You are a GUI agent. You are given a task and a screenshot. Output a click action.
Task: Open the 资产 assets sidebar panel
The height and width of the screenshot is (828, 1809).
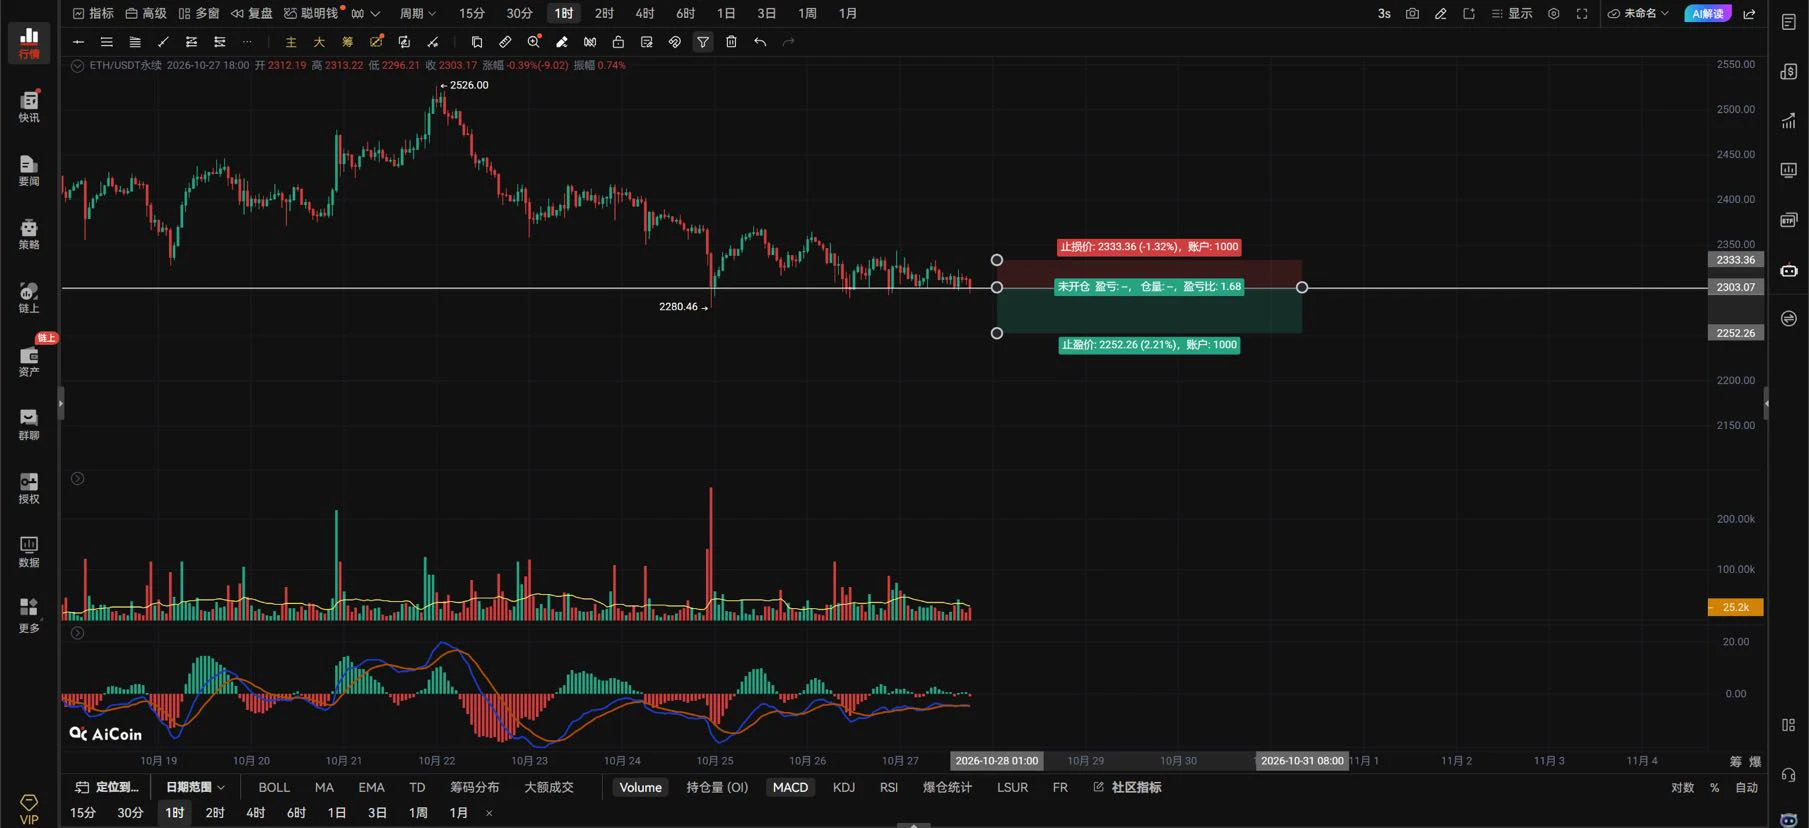pos(29,361)
